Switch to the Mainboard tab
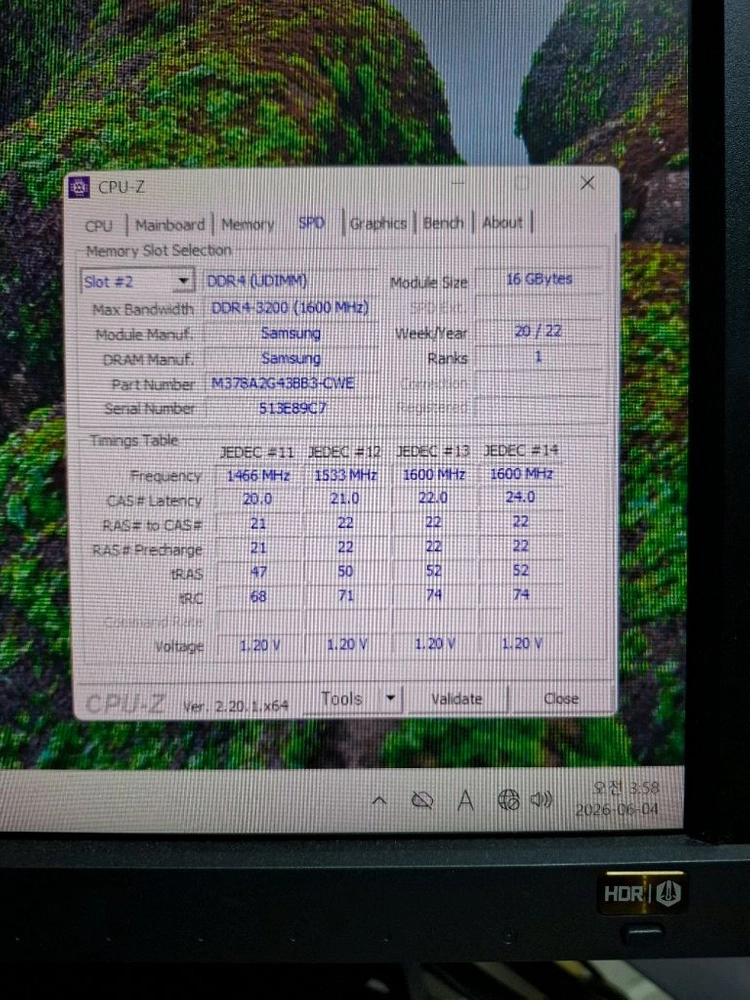 [x=170, y=225]
